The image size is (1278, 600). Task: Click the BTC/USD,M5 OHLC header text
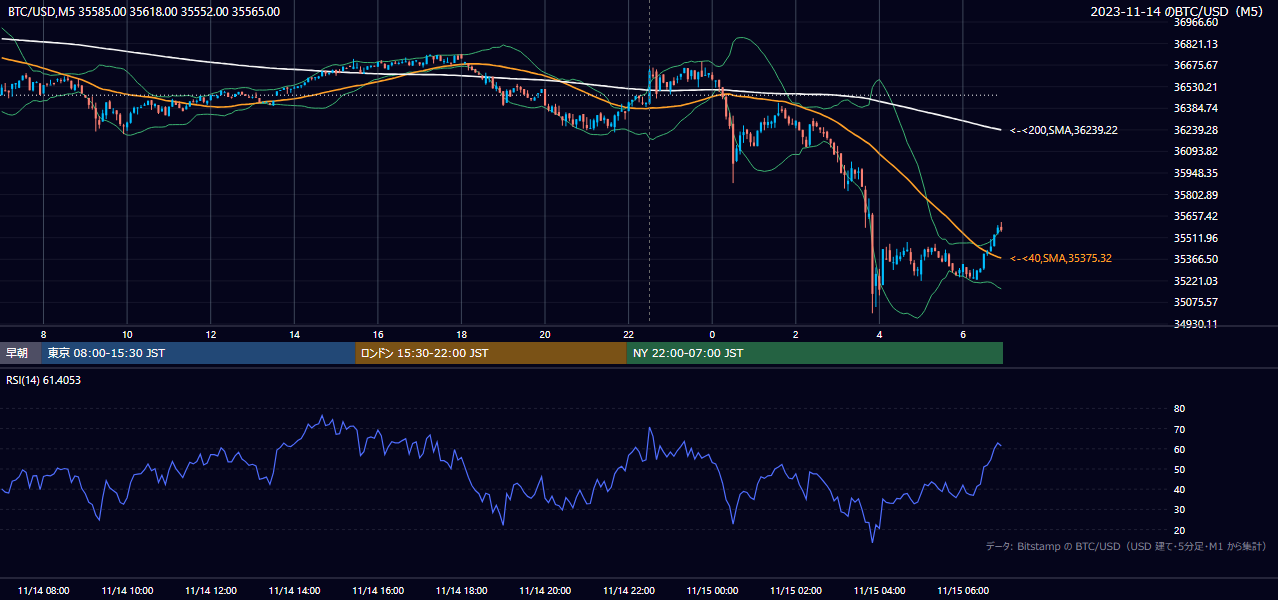coord(144,11)
